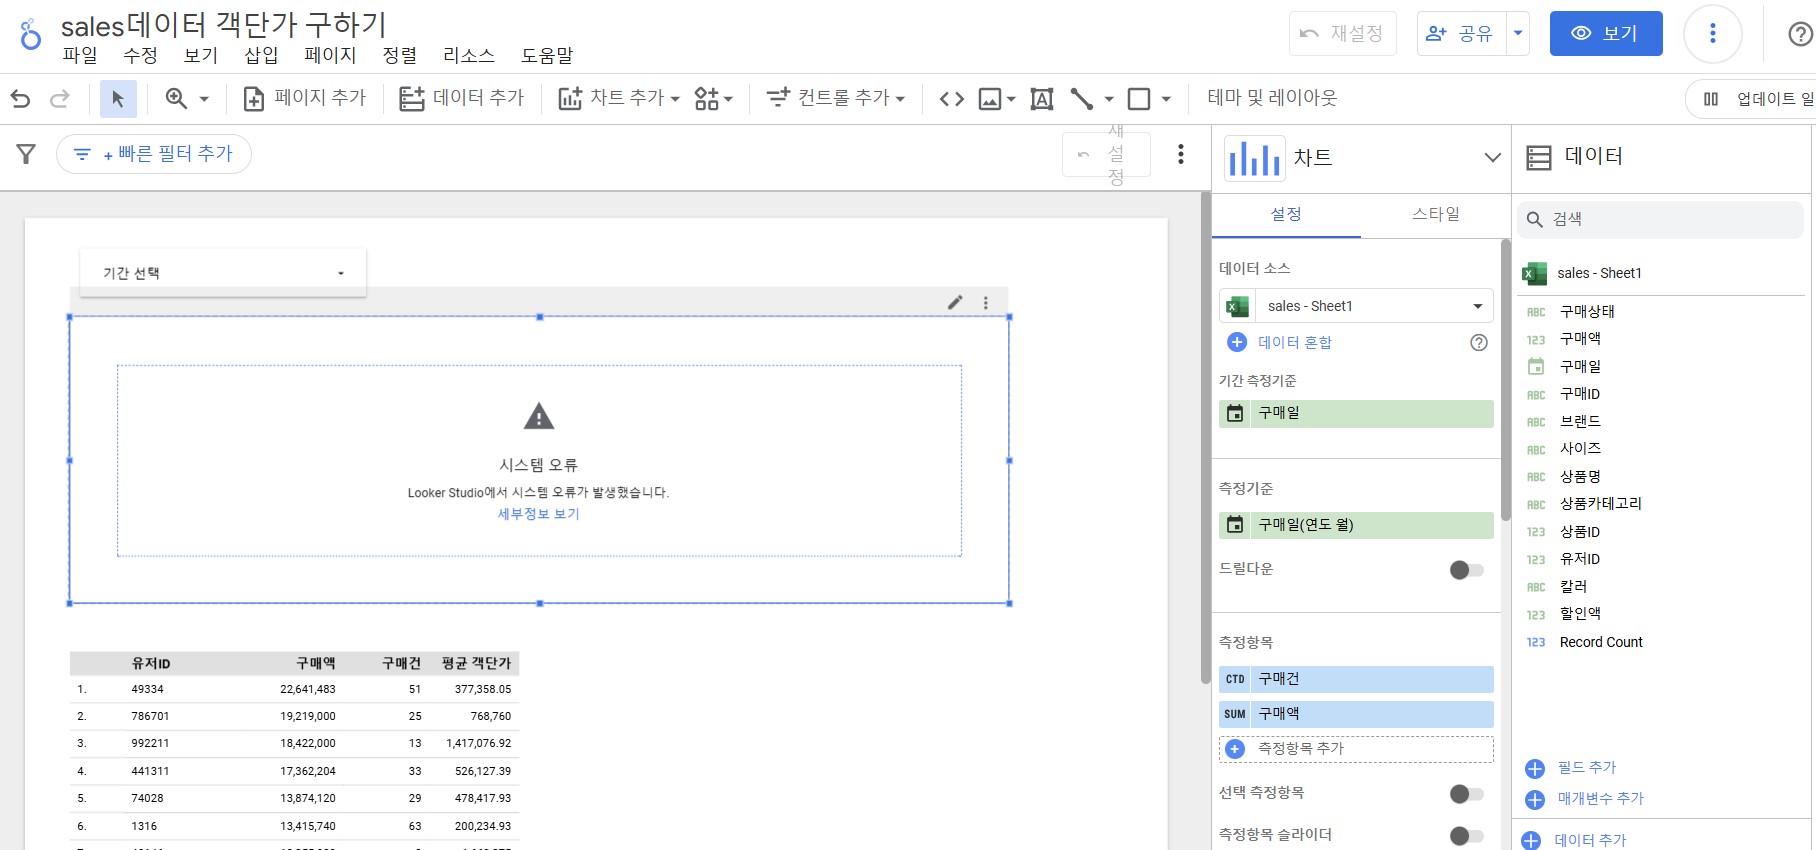This screenshot has width=1816, height=850.
Task: Click the SUM aggregation icon on 구매액
Action: tap(1235, 714)
